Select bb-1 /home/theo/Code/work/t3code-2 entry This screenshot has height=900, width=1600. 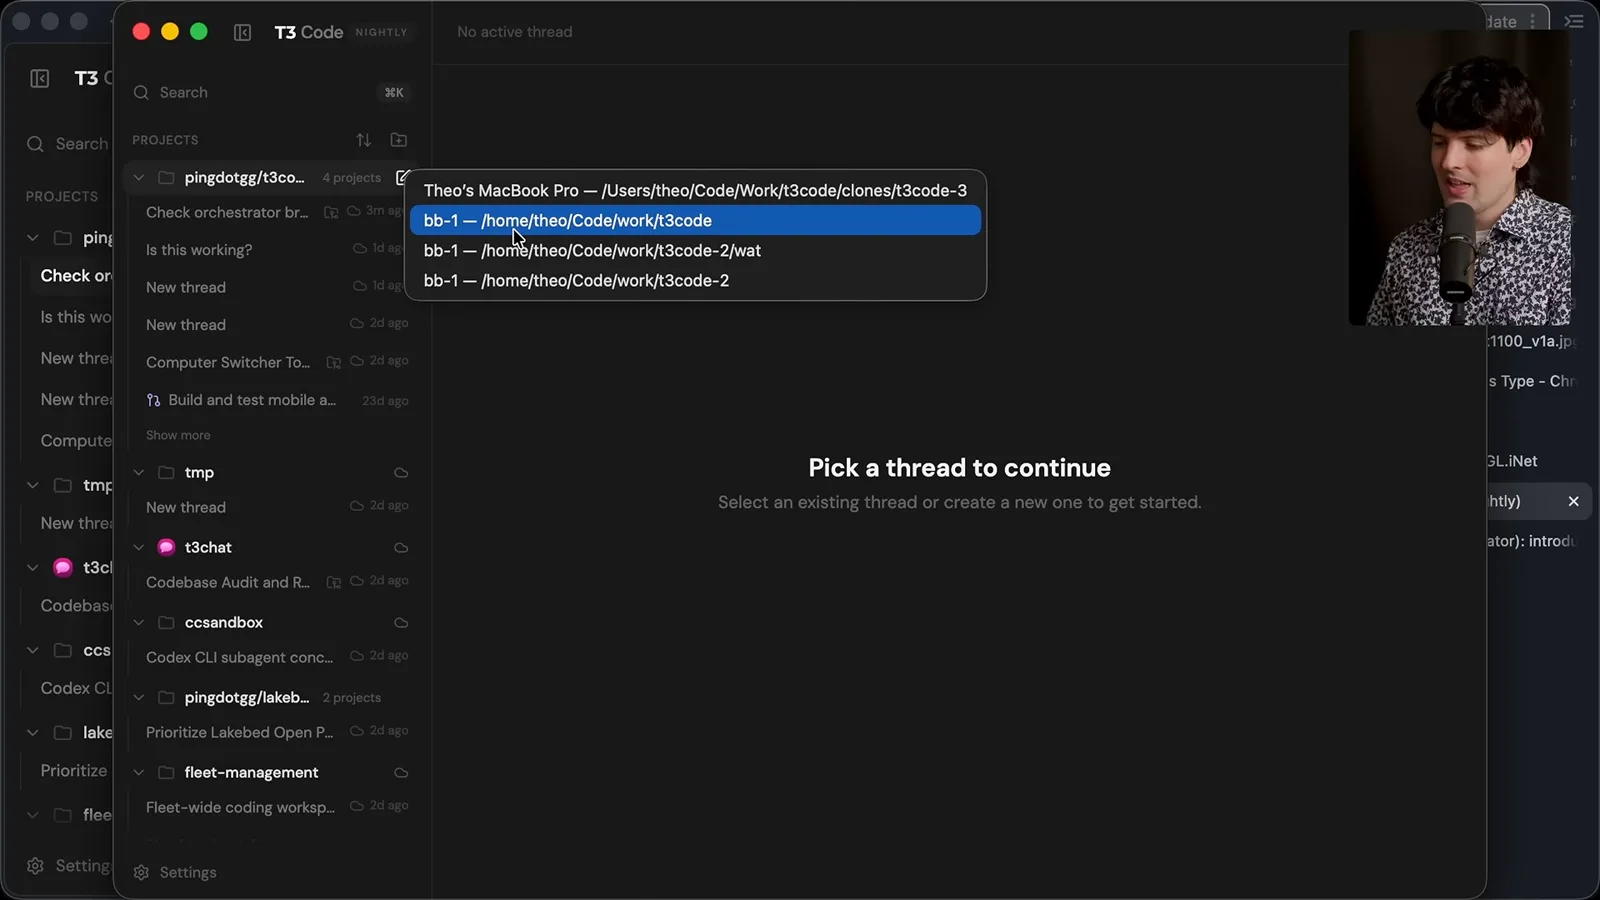tap(695, 280)
